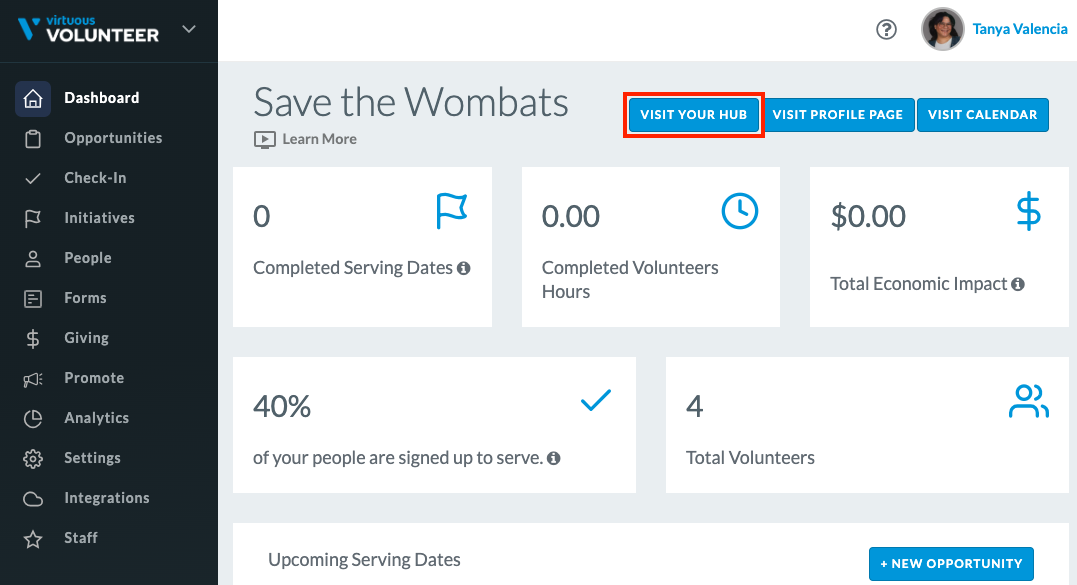Click the Settings gear icon
The image size is (1077, 585).
point(33,459)
